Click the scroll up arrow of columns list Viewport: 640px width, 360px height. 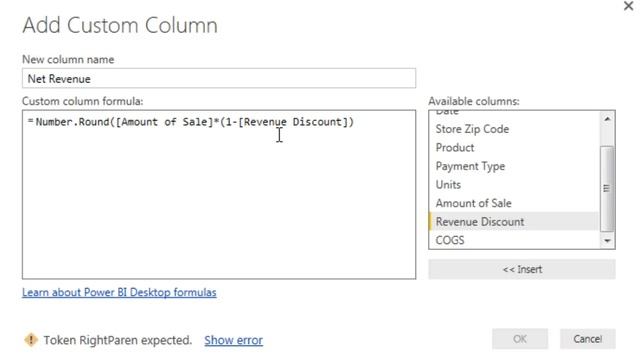click(607, 119)
